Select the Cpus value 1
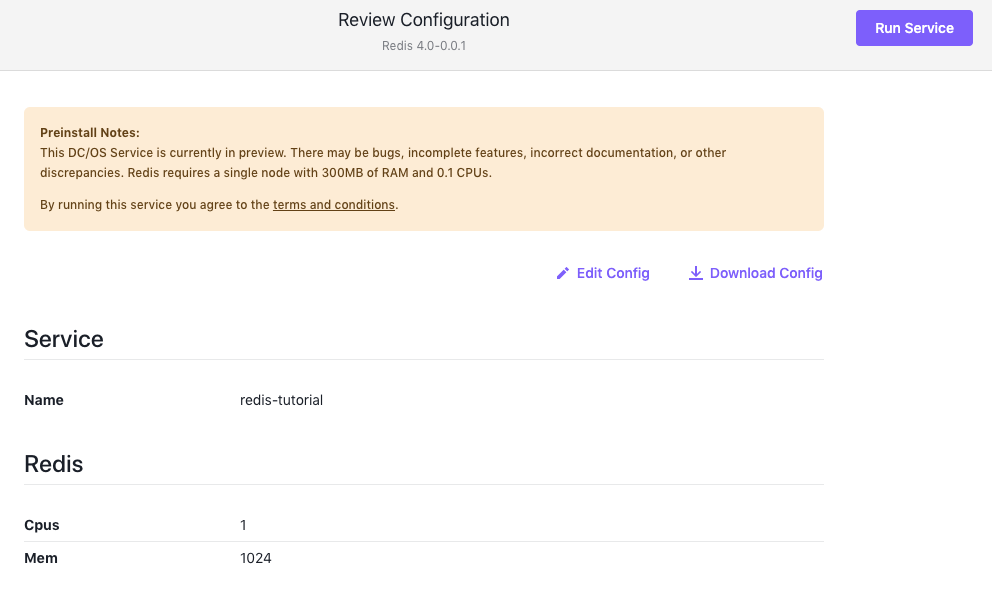The image size is (992, 601). (x=244, y=525)
